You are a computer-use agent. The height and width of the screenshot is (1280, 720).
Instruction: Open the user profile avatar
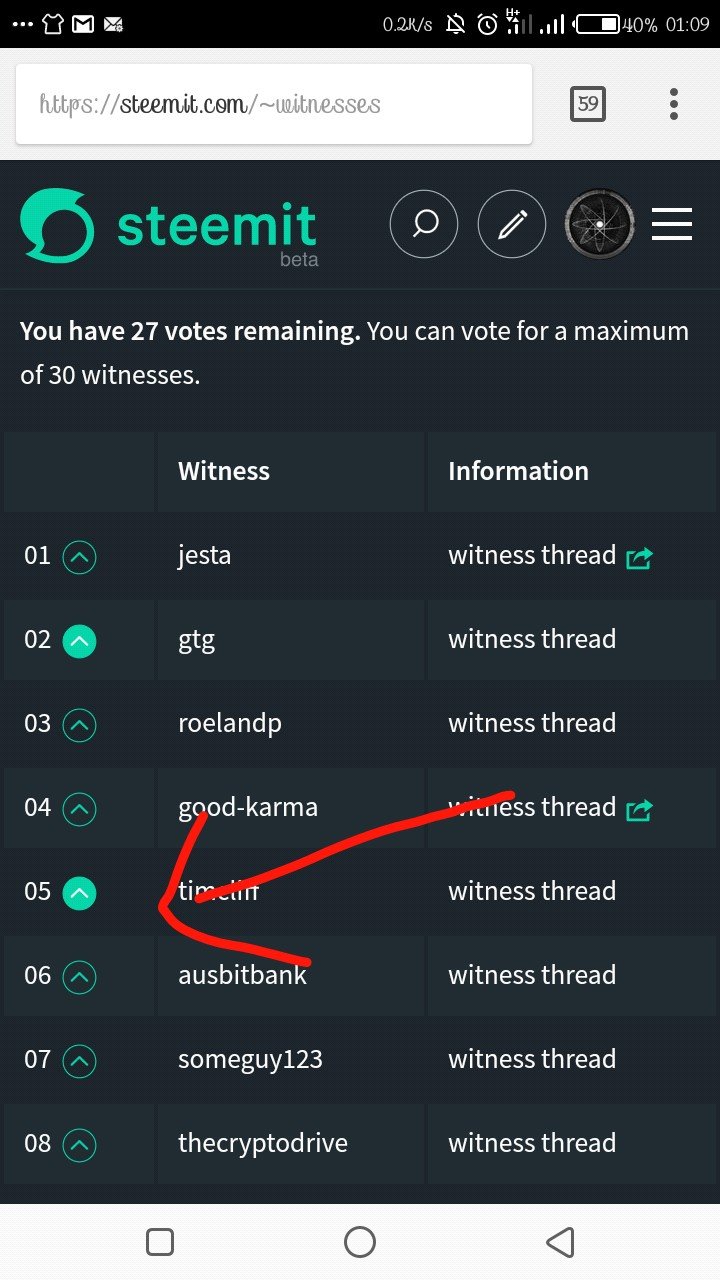point(599,225)
